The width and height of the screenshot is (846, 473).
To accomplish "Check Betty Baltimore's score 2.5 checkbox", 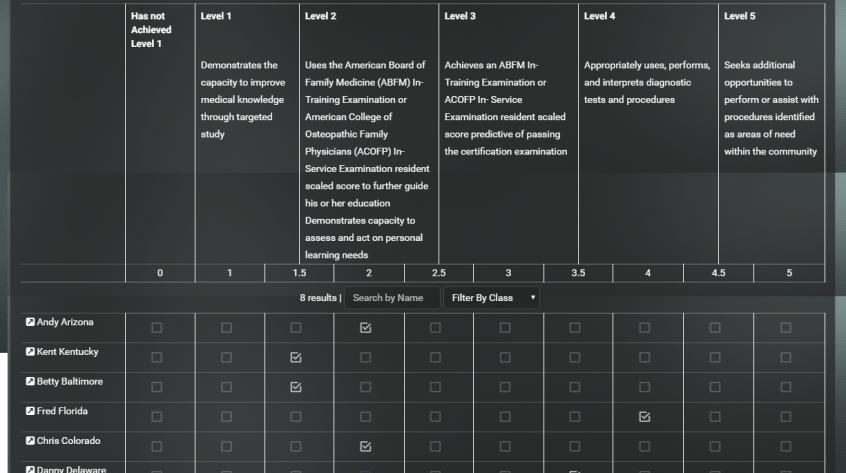I will 435,387.
